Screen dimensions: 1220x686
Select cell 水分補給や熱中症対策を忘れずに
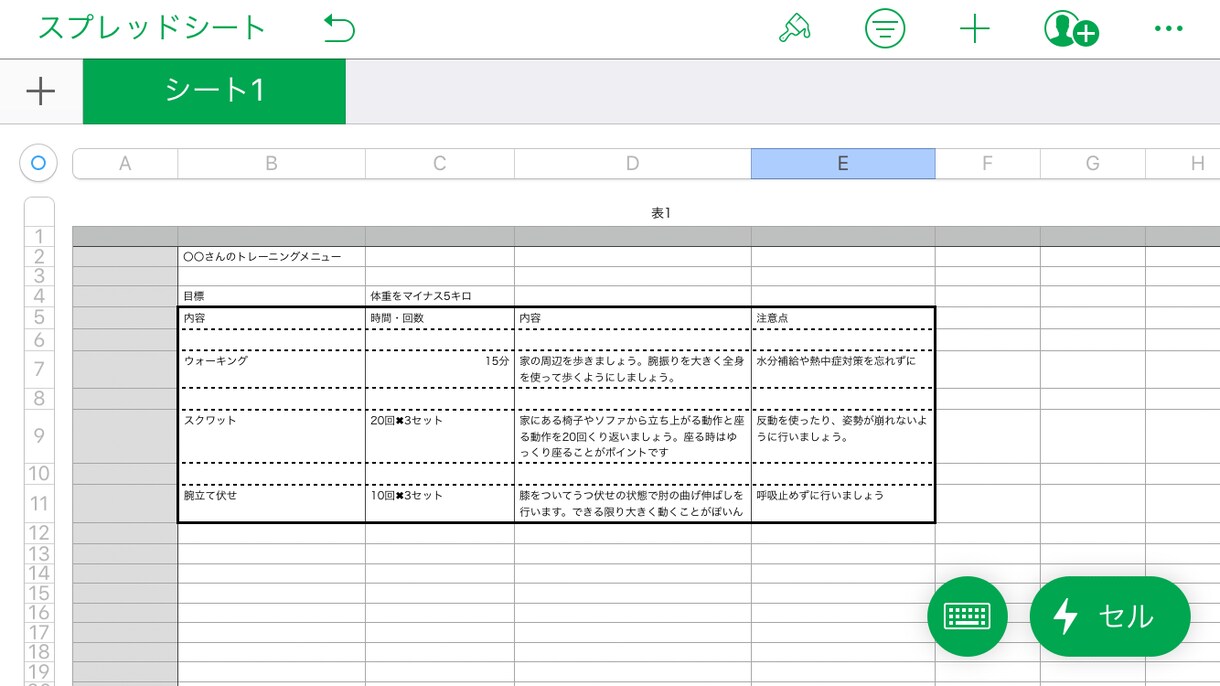click(843, 369)
